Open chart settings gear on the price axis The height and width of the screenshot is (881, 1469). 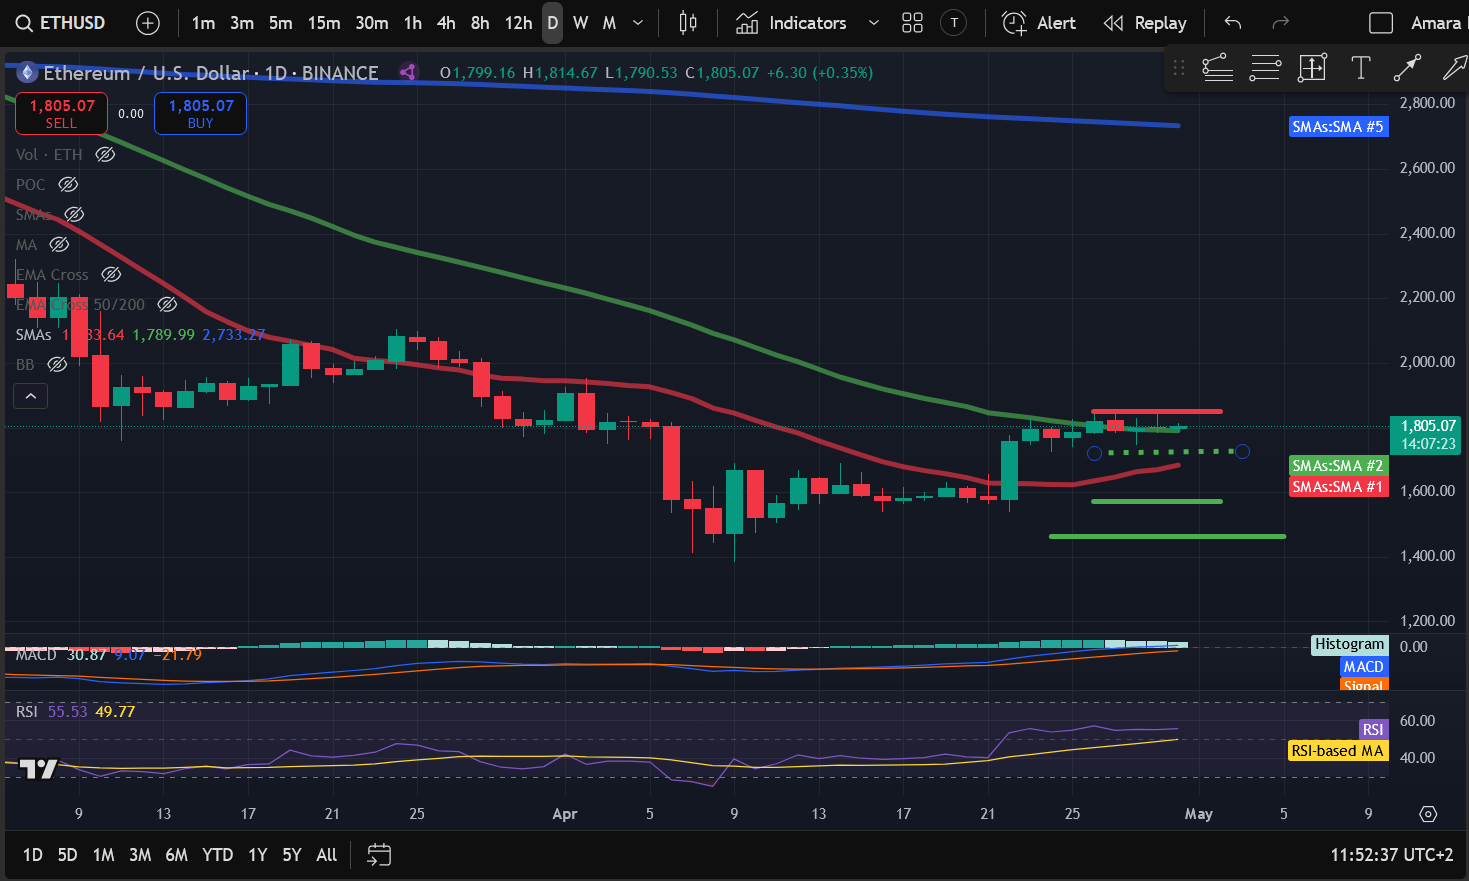point(1428,814)
